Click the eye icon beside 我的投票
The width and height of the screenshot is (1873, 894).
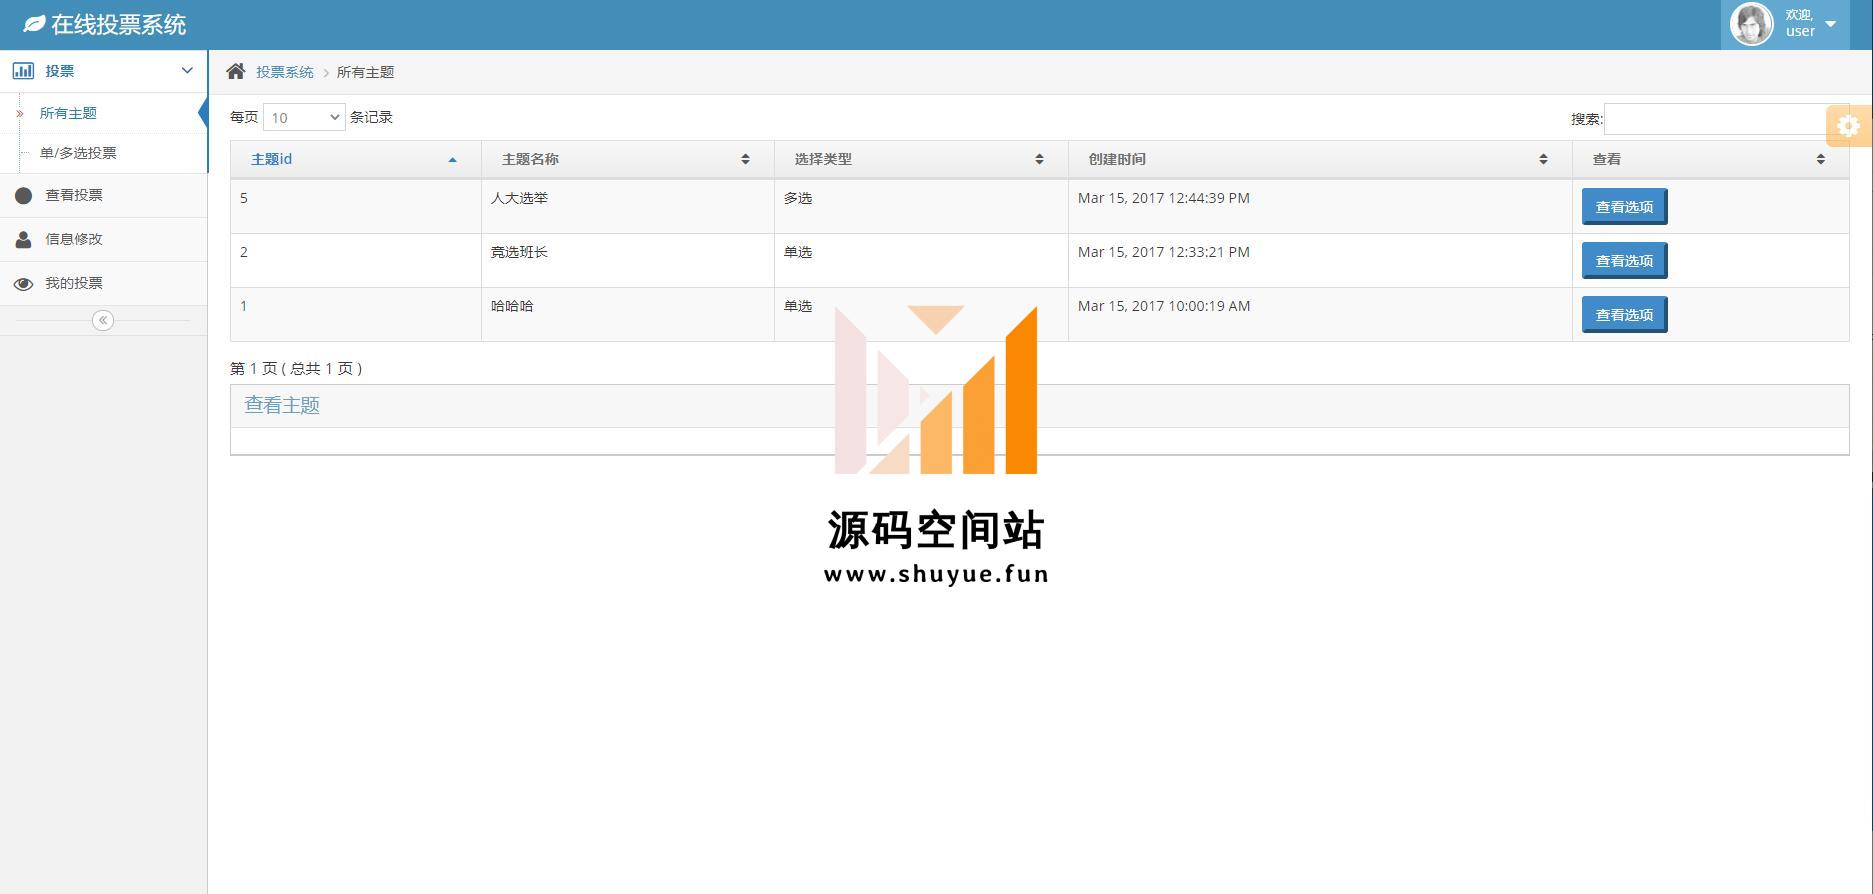click(24, 284)
